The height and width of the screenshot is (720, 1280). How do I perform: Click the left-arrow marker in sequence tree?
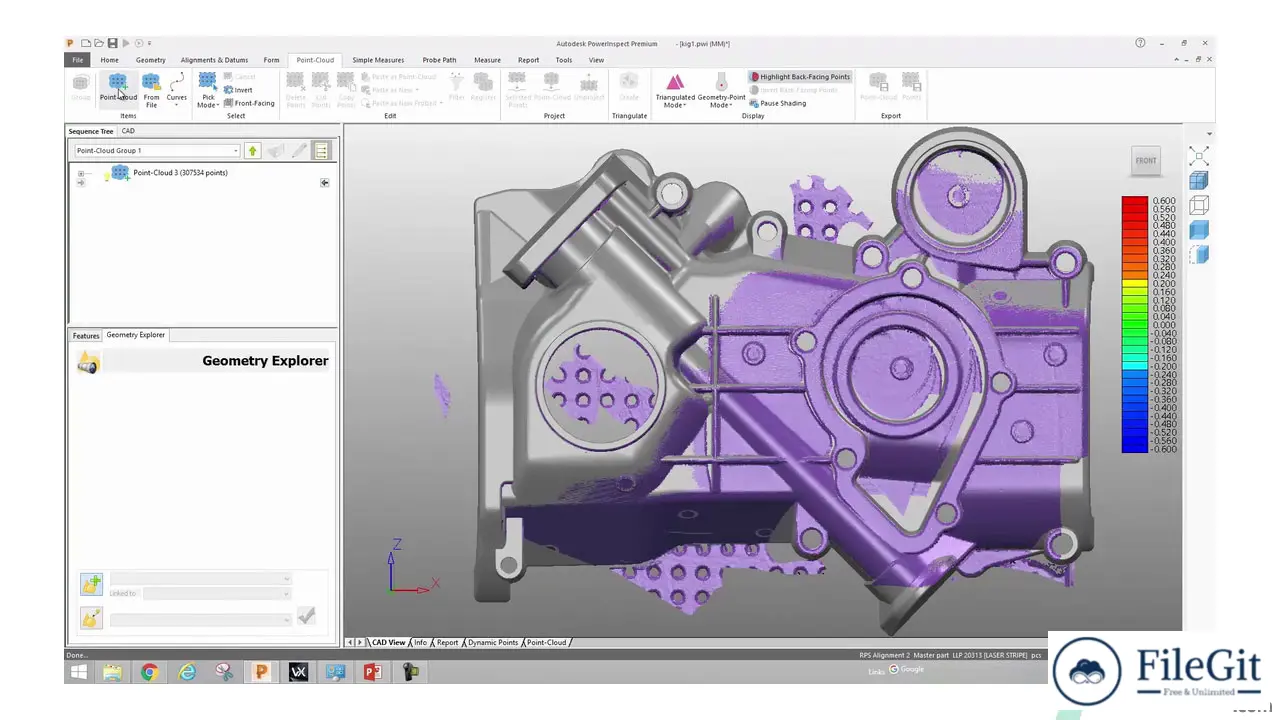tap(324, 182)
